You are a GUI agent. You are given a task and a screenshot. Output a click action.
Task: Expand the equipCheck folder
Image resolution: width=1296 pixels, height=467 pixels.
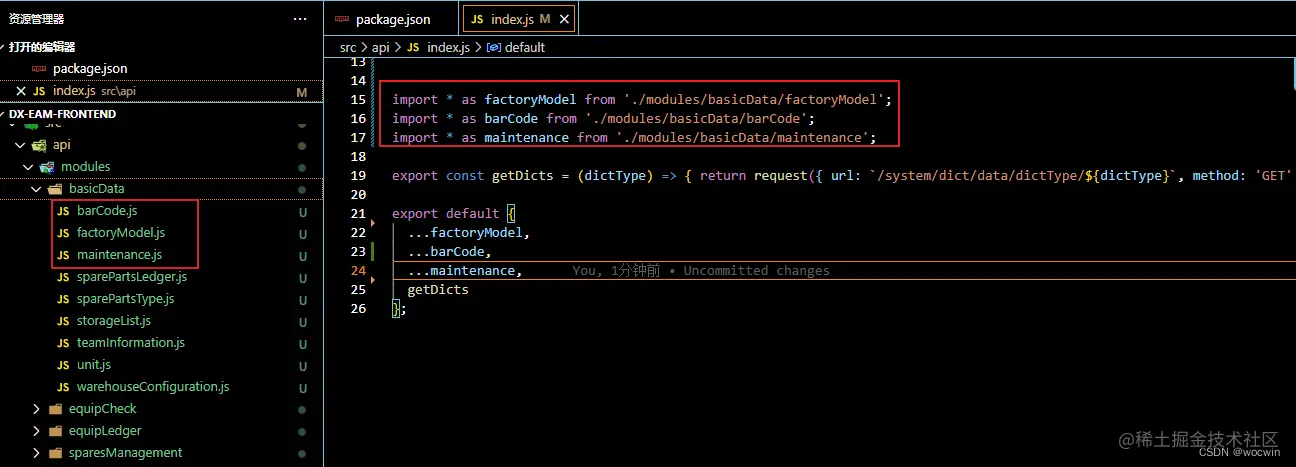(x=37, y=409)
